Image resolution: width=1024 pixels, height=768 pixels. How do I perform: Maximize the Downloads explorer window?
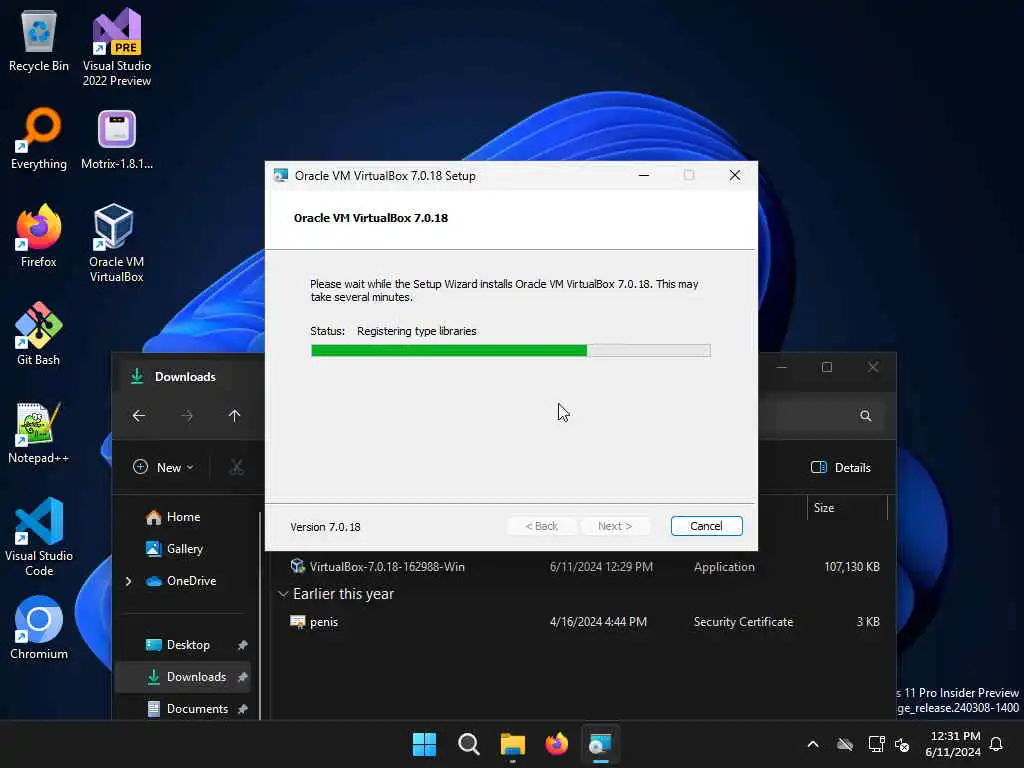[827, 368]
